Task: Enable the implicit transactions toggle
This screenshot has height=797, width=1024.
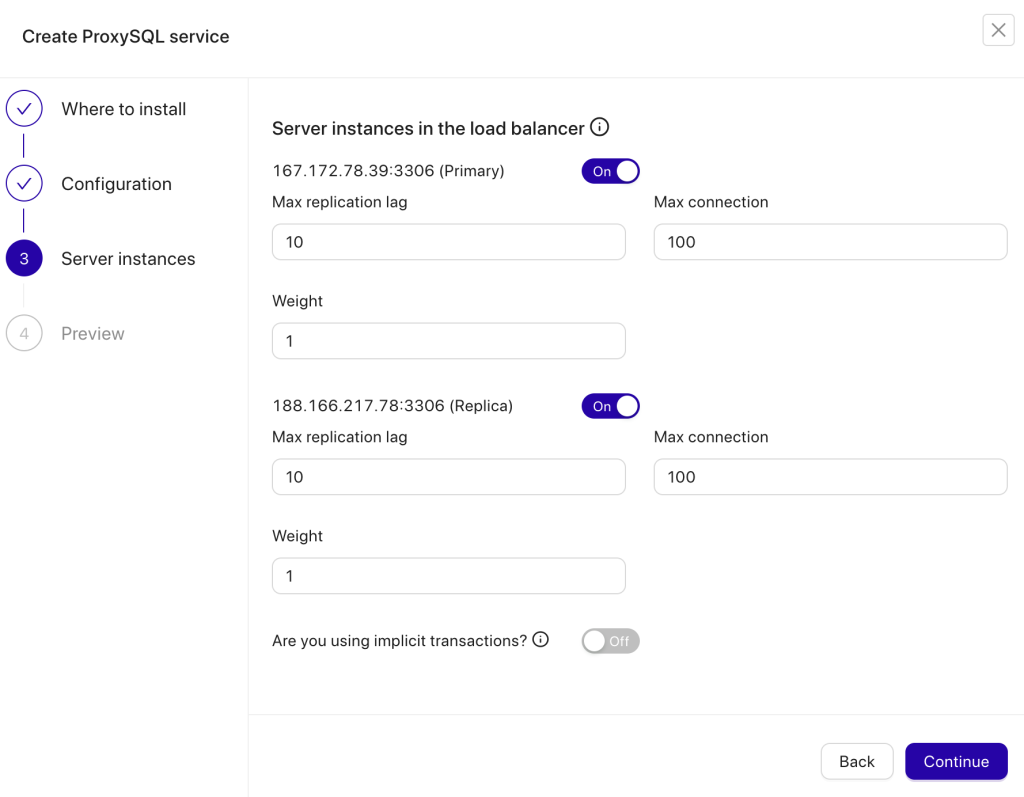Action: (x=610, y=641)
